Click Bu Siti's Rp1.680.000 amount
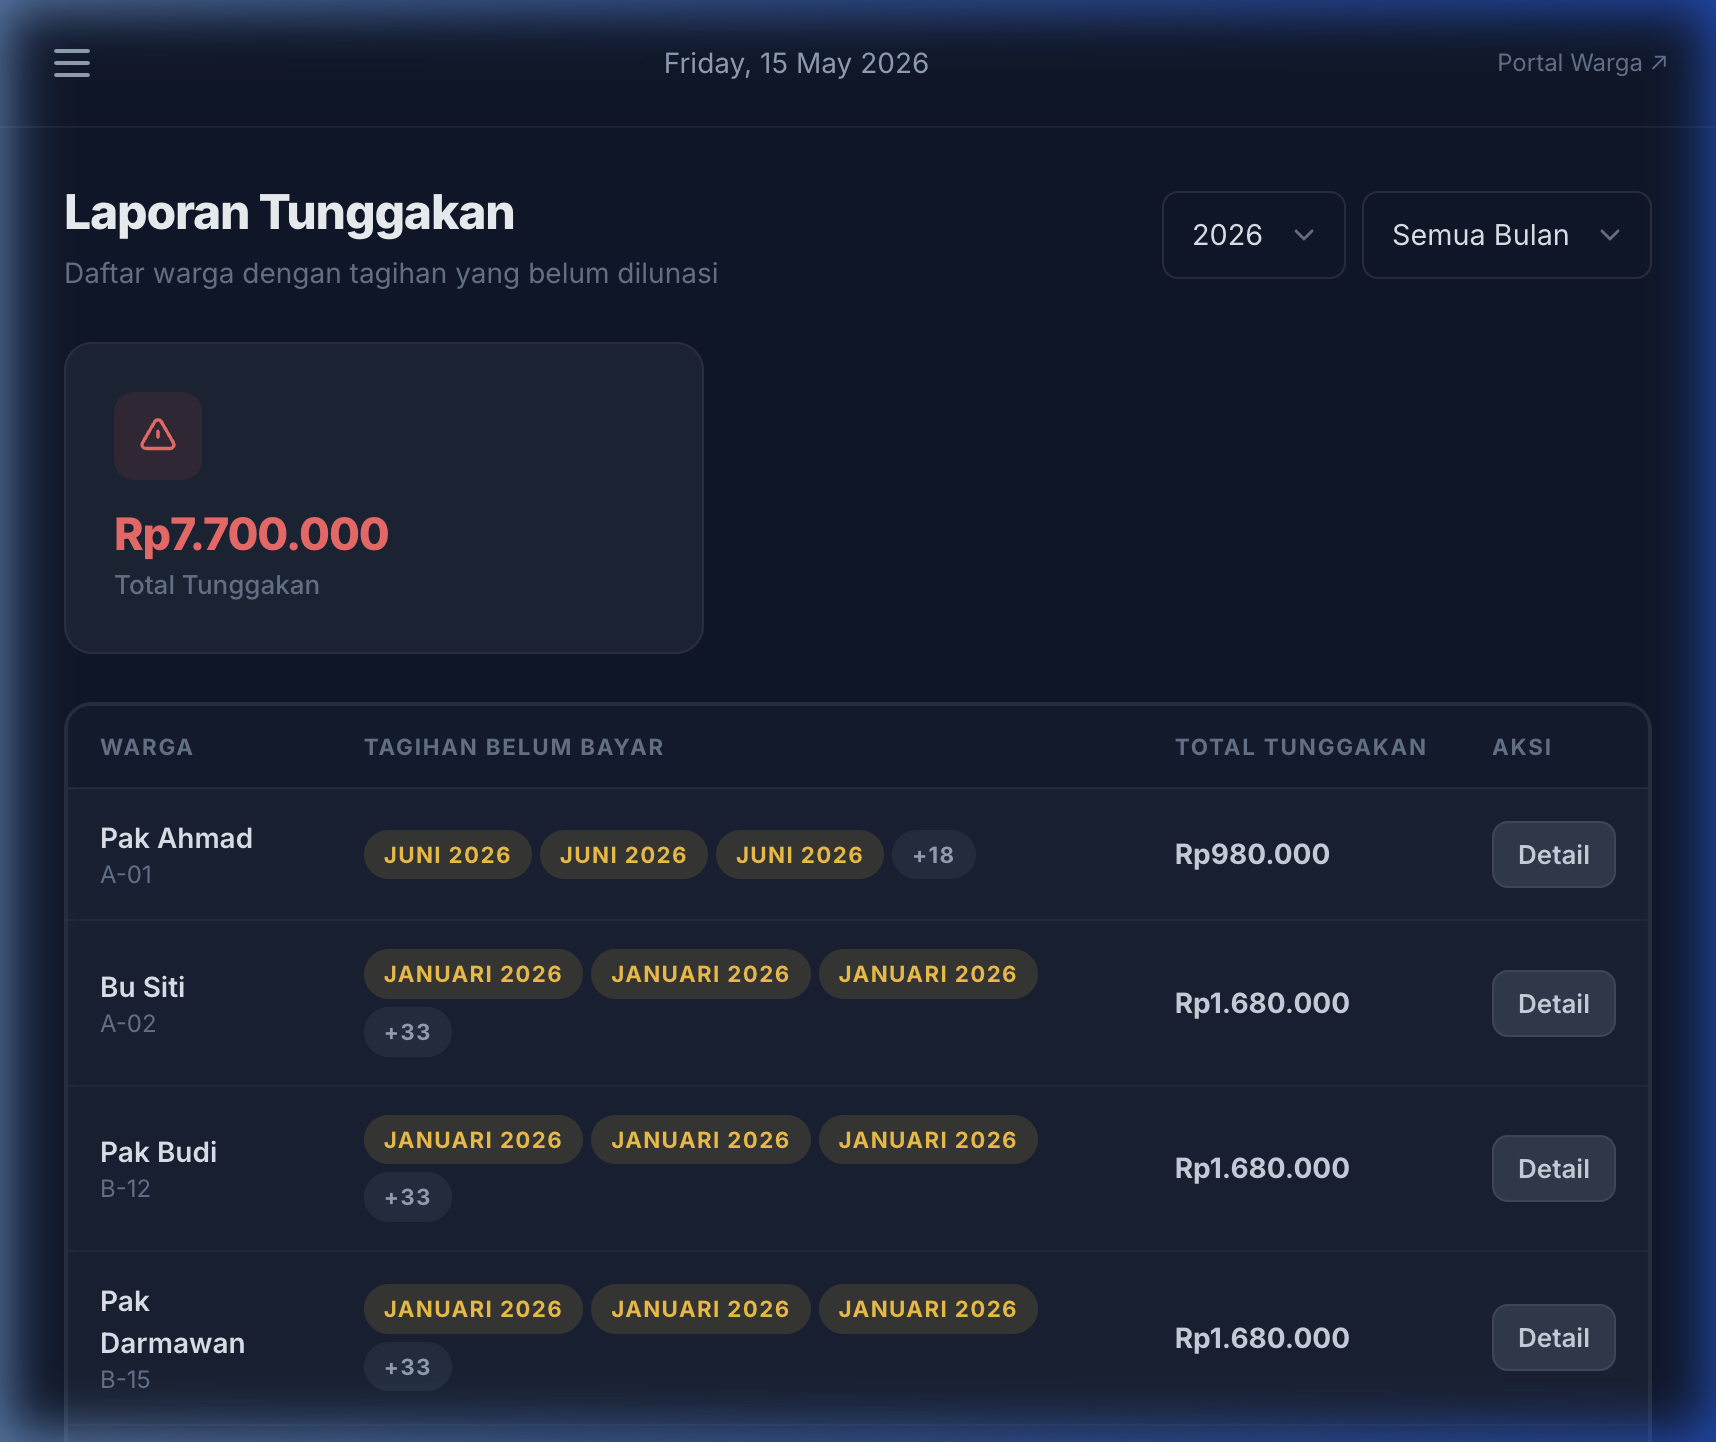The image size is (1716, 1442). 1262,1003
